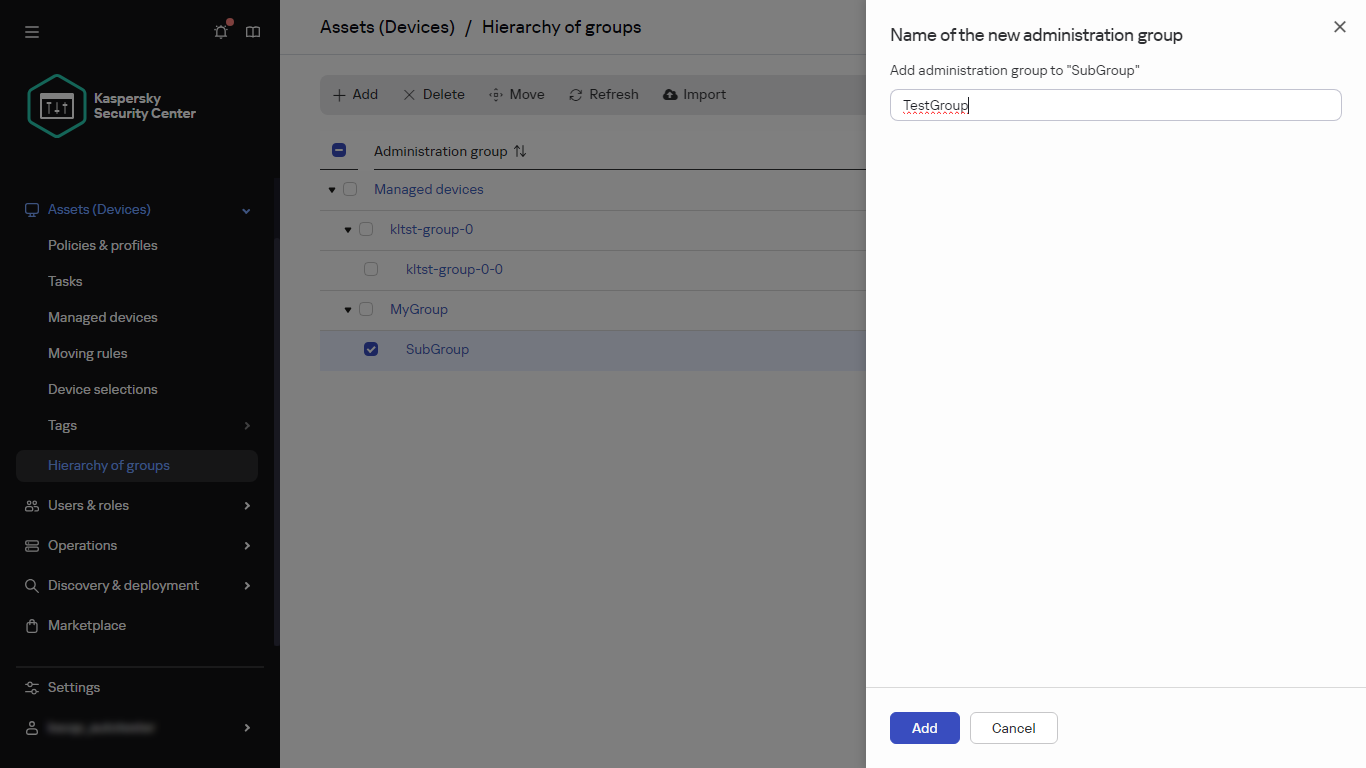The height and width of the screenshot is (768, 1366).
Task: Collapse the Managed devices tree node
Action: 332,190
